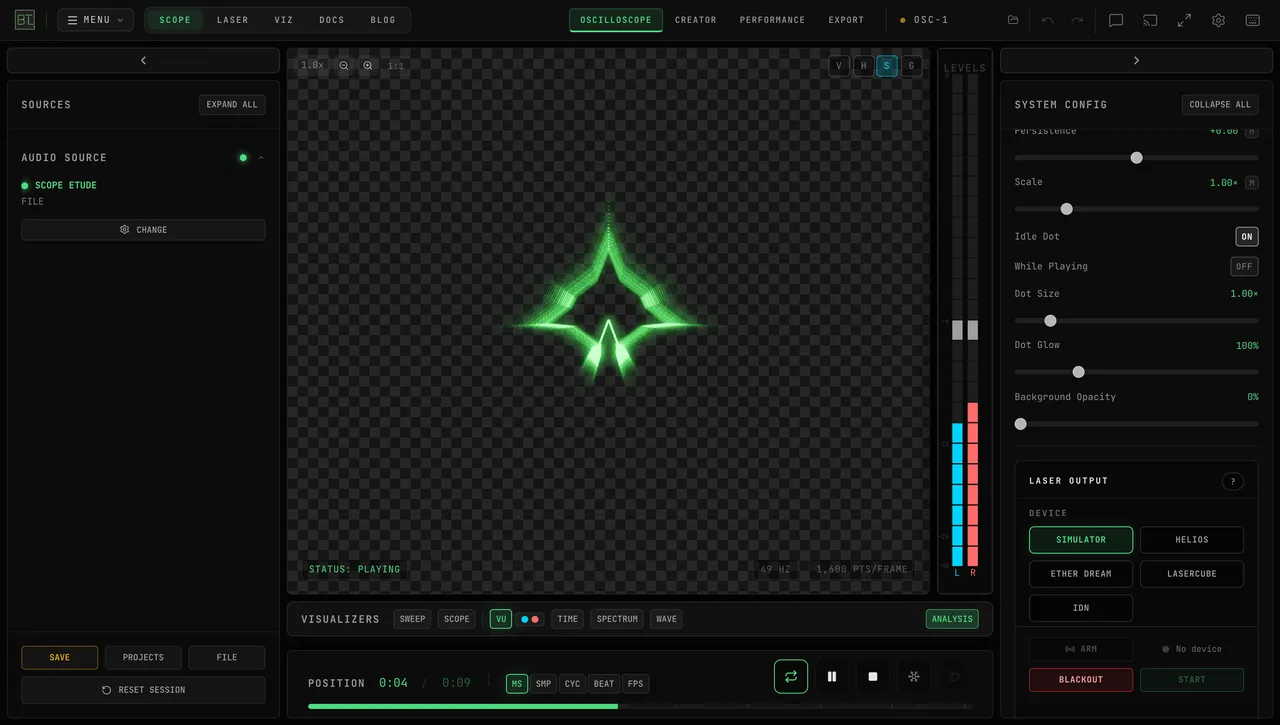Open the BLOG section

[x=383, y=20]
